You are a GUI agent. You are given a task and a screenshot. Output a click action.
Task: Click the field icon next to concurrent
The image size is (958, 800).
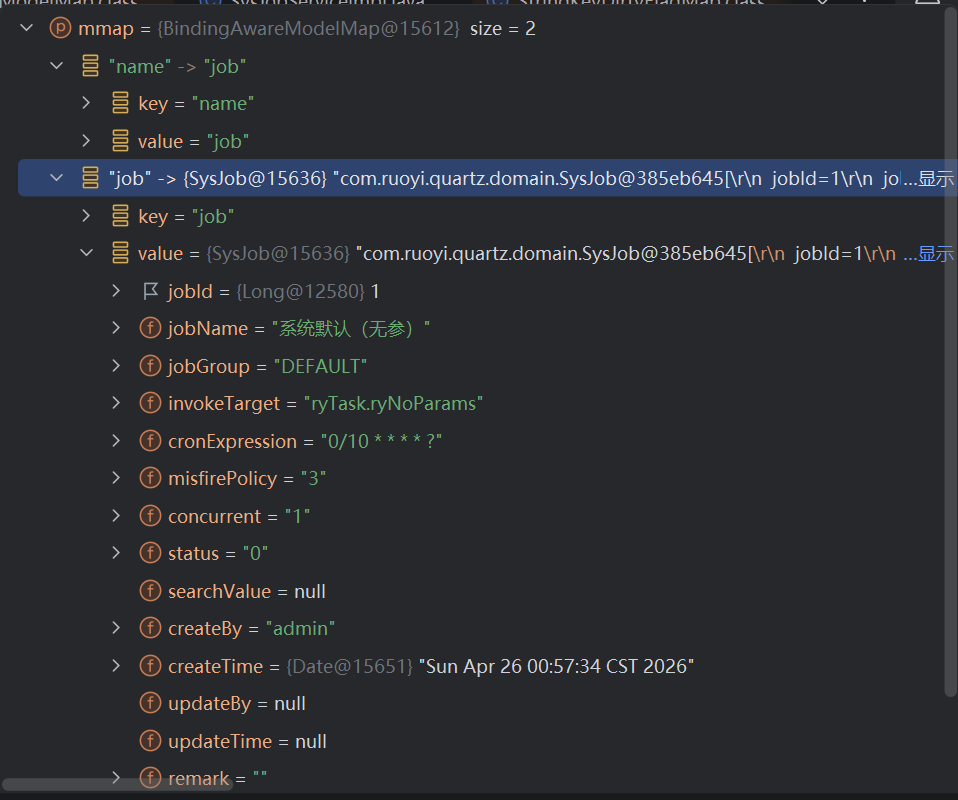point(150,516)
